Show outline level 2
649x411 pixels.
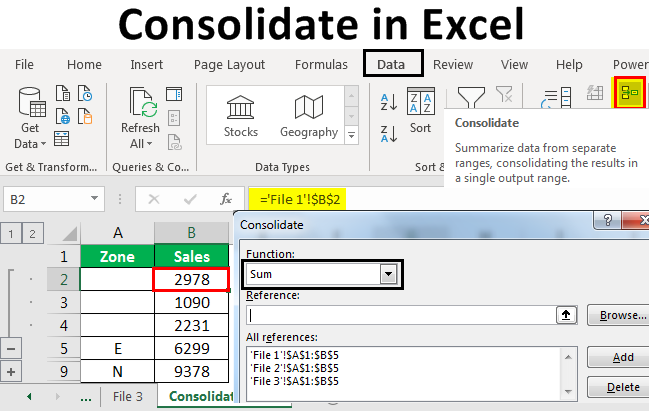[x=32, y=234]
